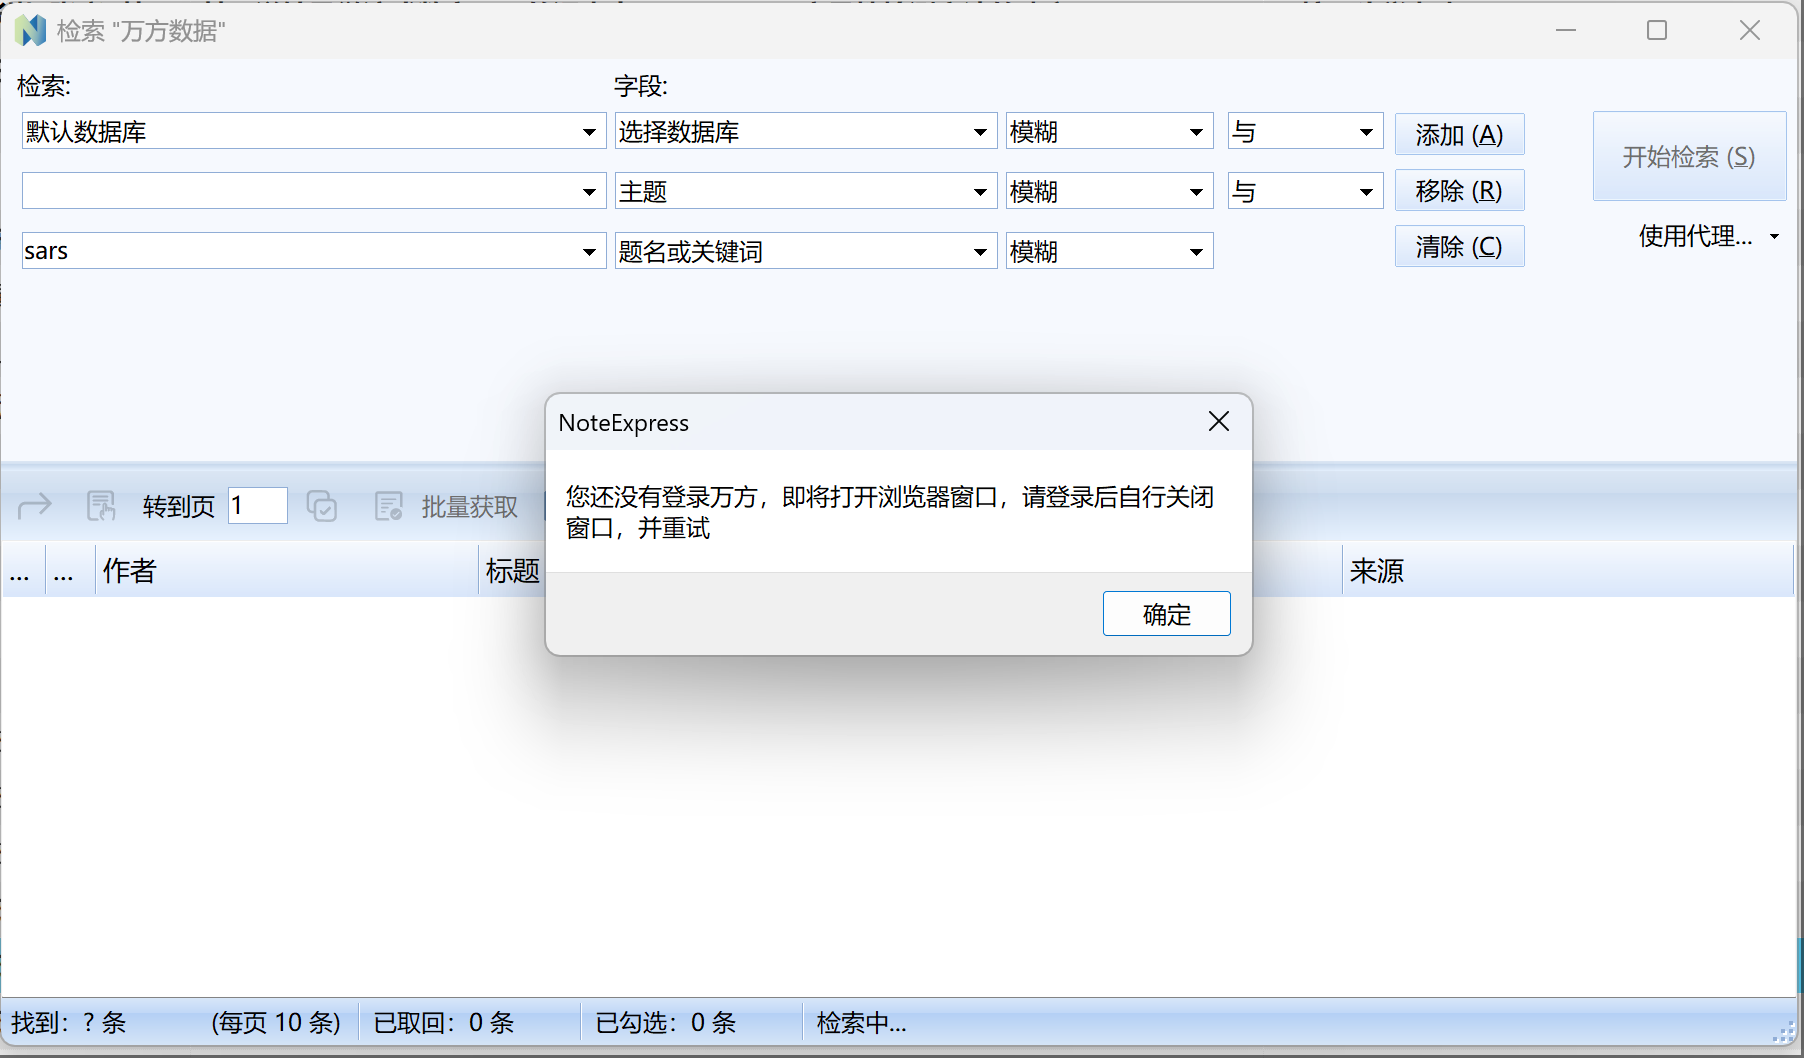This screenshot has height=1058, width=1804.
Task: Click the forward arrow icon in results toolbar
Action: (x=35, y=506)
